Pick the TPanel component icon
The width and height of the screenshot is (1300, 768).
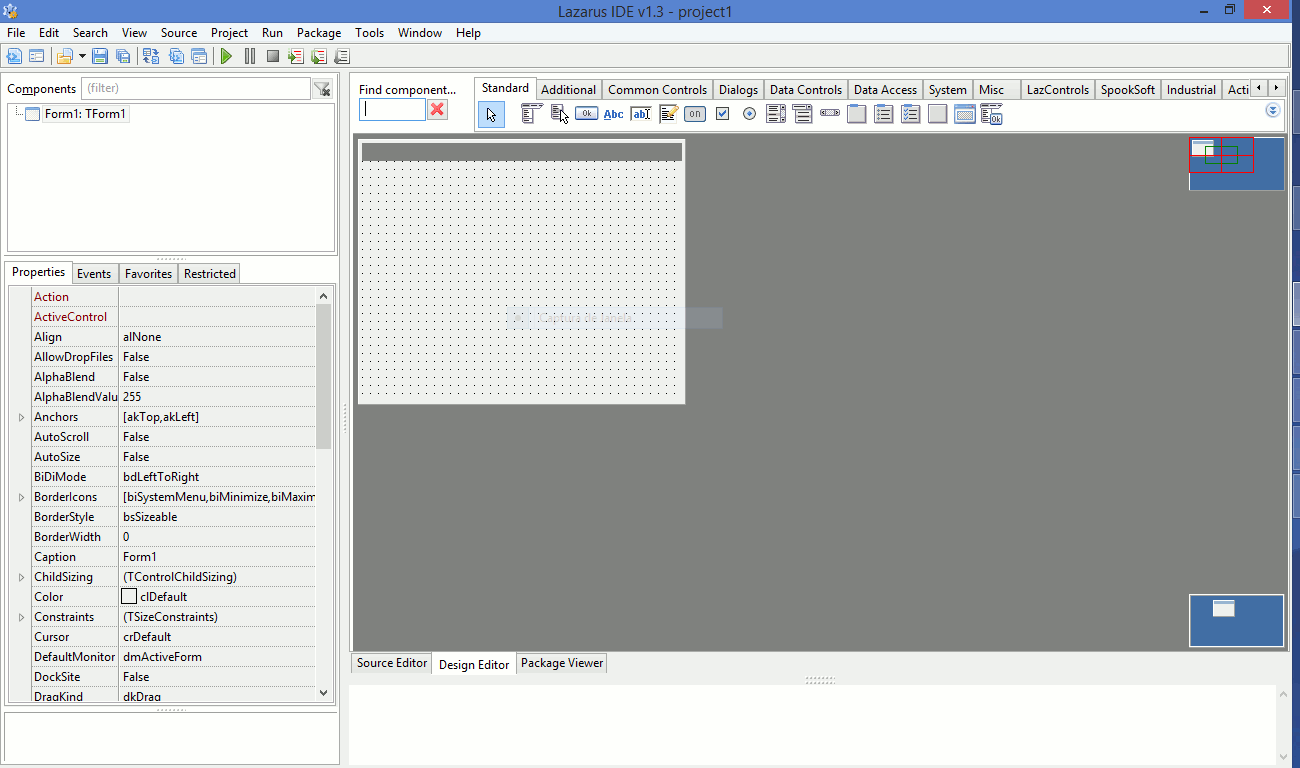938,114
